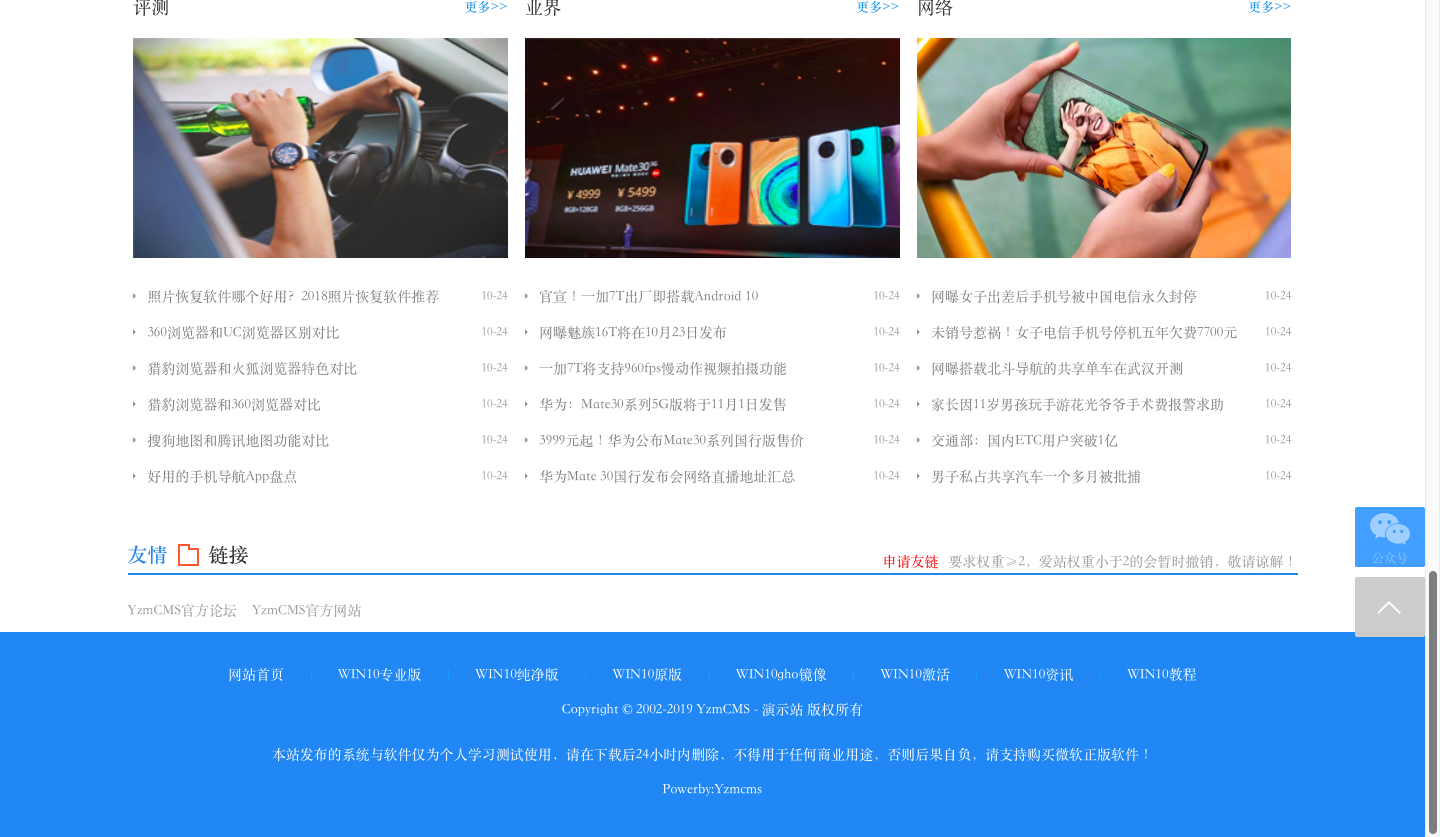The image size is (1440, 837).
Task: Click the vertical page scrollbar thumb
Action: (1433, 700)
